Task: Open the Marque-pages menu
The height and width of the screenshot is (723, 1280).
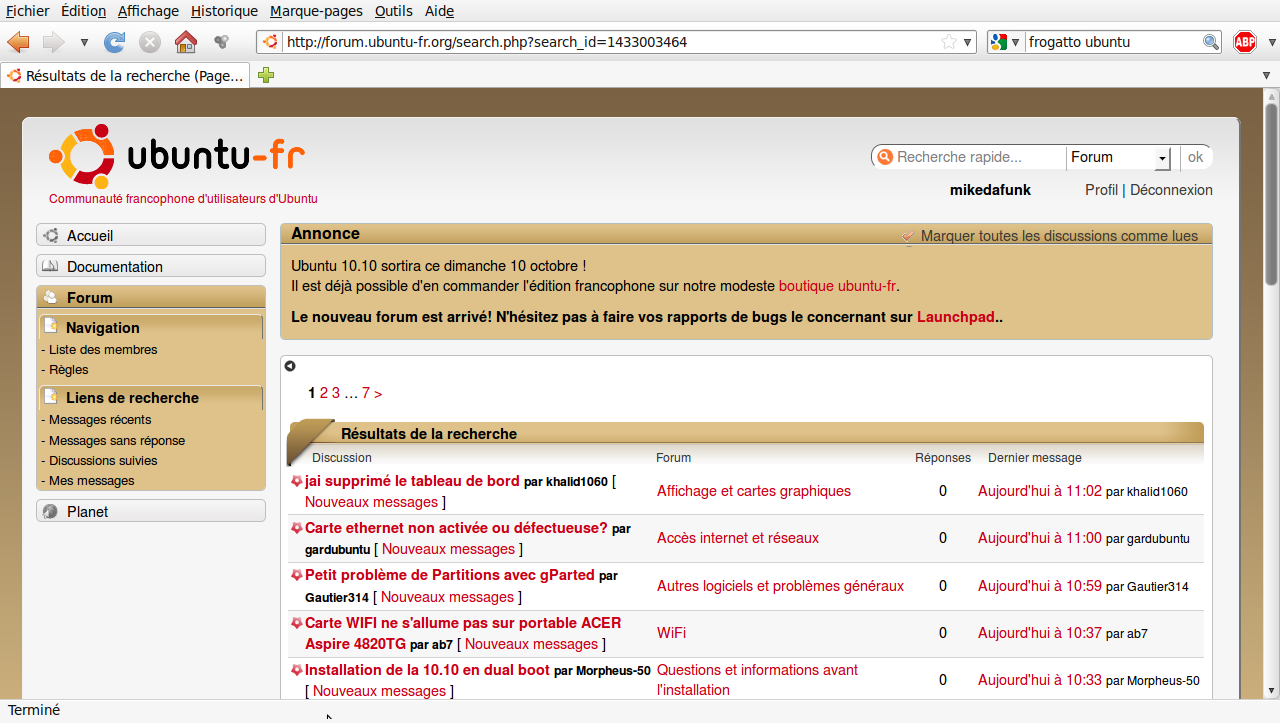Action: click(x=317, y=11)
